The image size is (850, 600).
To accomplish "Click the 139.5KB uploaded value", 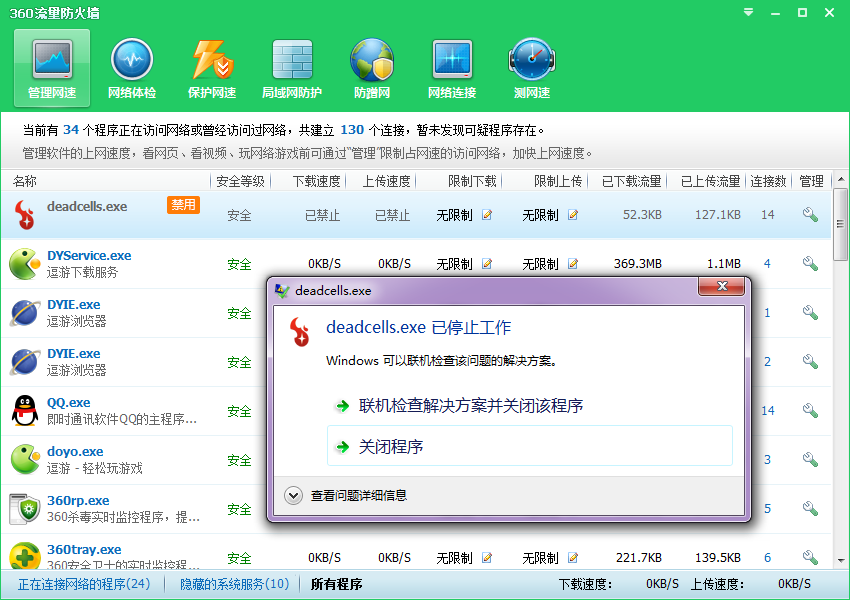I will 718,558.
